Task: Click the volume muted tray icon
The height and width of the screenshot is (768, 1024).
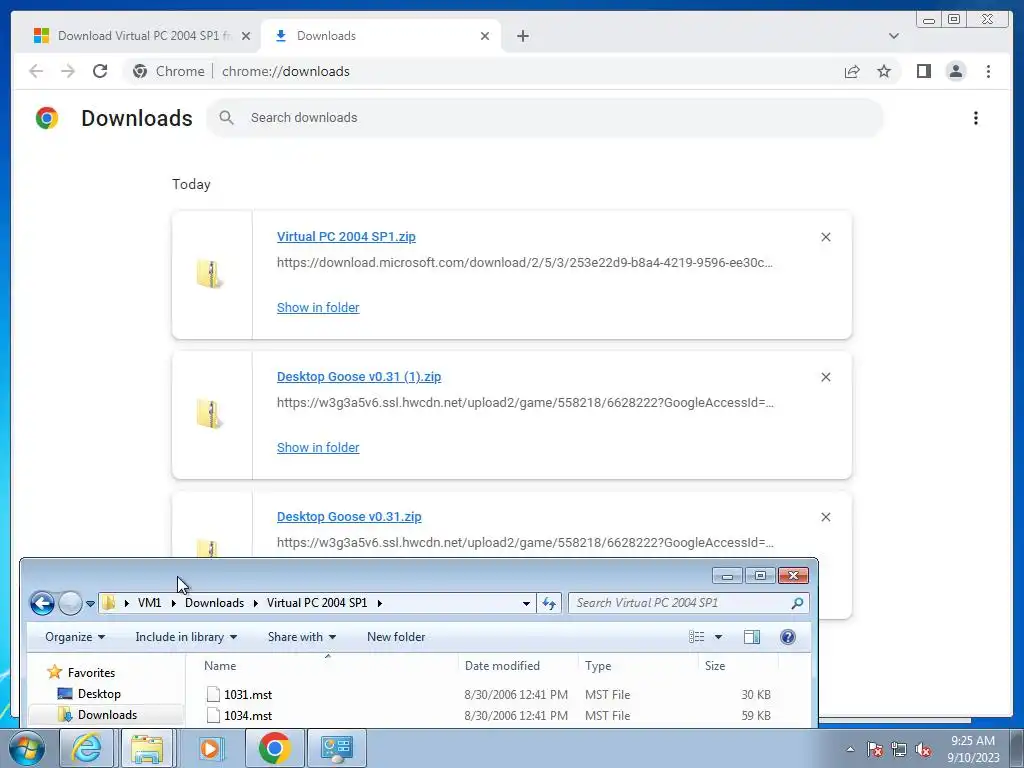Action: 923,750
